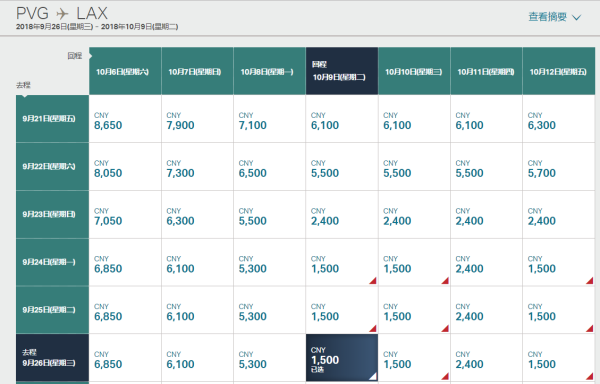Click the selected departure row 9月26日(星期三)
The image size is (600, 384).
[52, 358]
